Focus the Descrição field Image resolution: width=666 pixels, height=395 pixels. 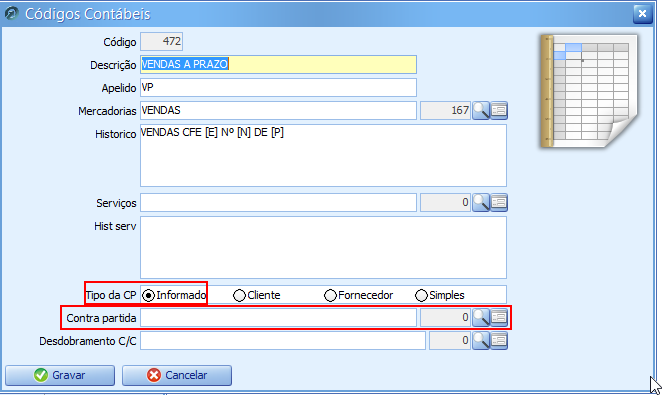(278, 65)
